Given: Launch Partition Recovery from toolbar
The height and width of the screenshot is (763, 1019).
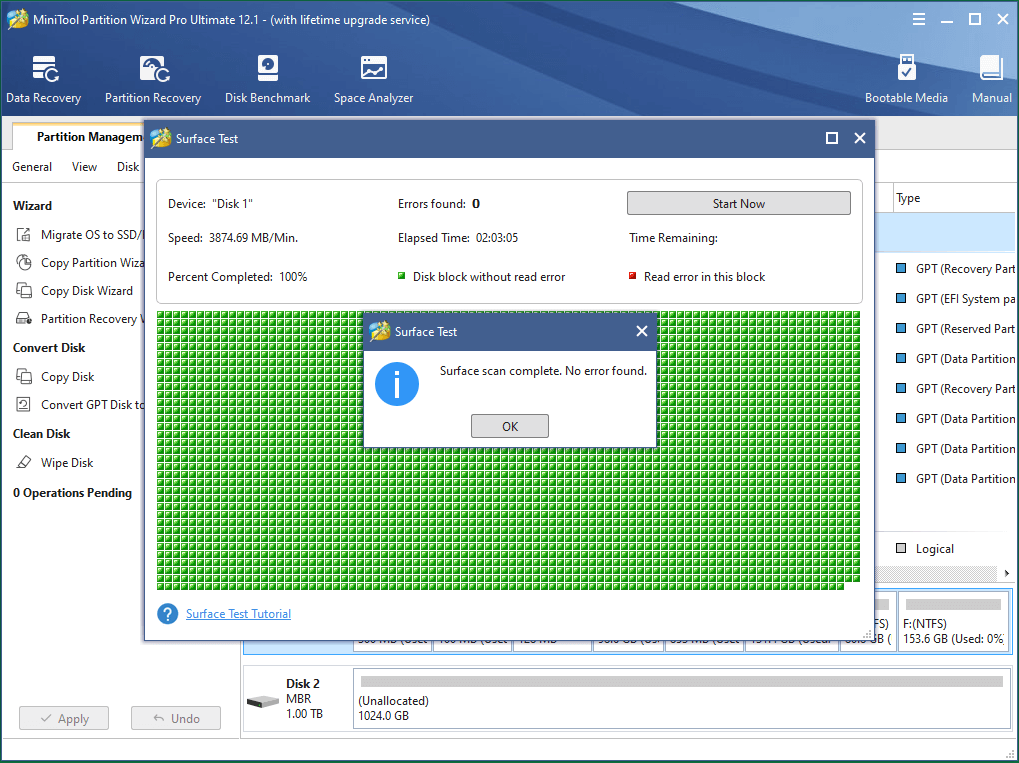Looking at the screenshot, I should pos(153,79).
